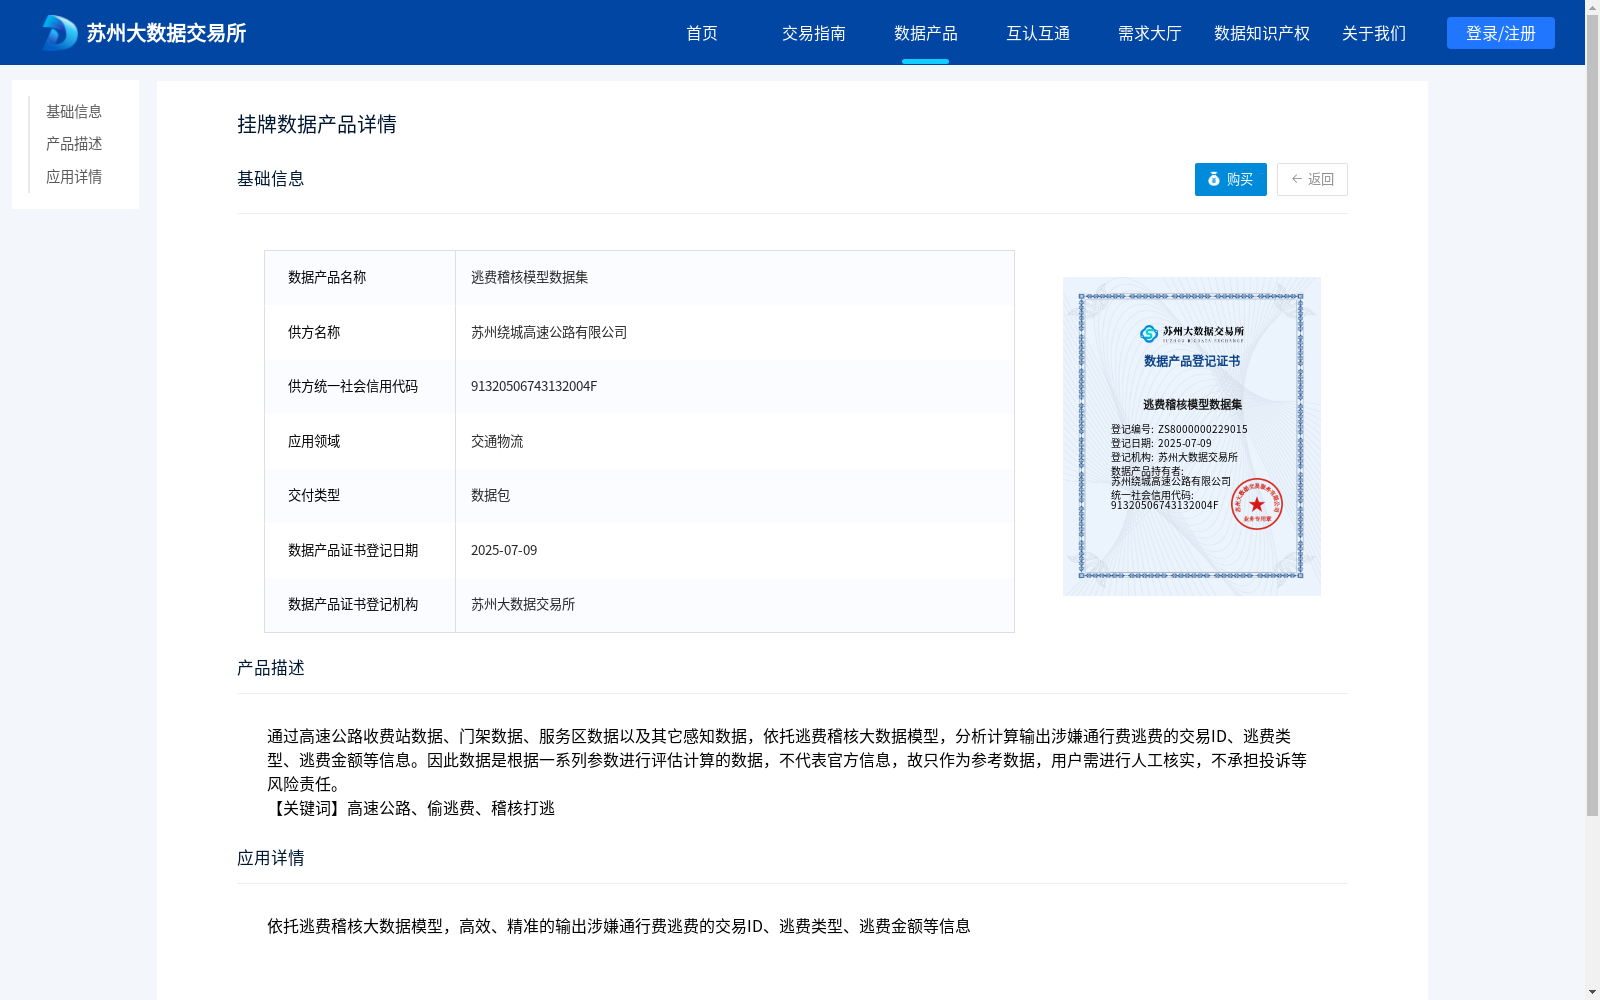Jump to 应用详情 in the sidebar

pyautogui.click(x=74, y=177)
